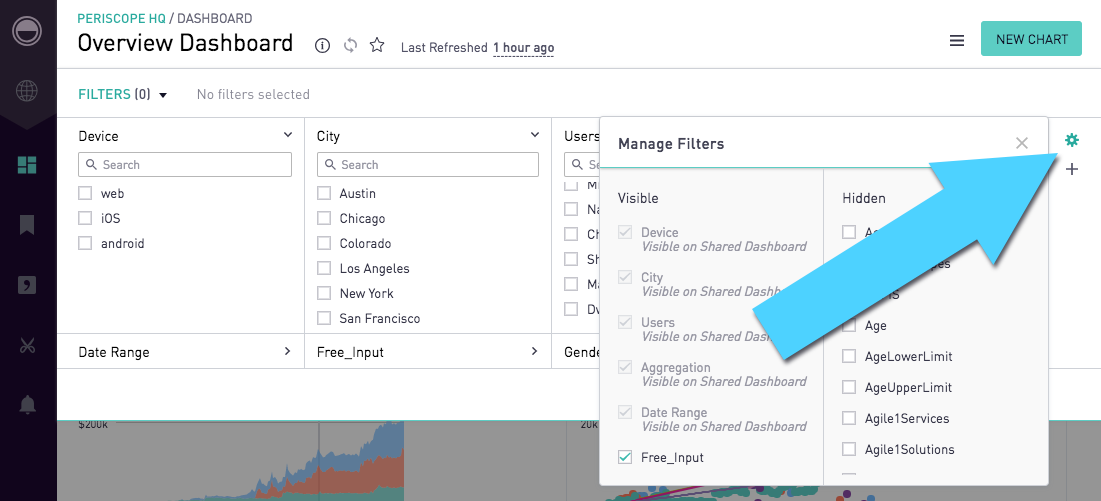
Task: Check the Age hidden filter
Action: [849, 326]
